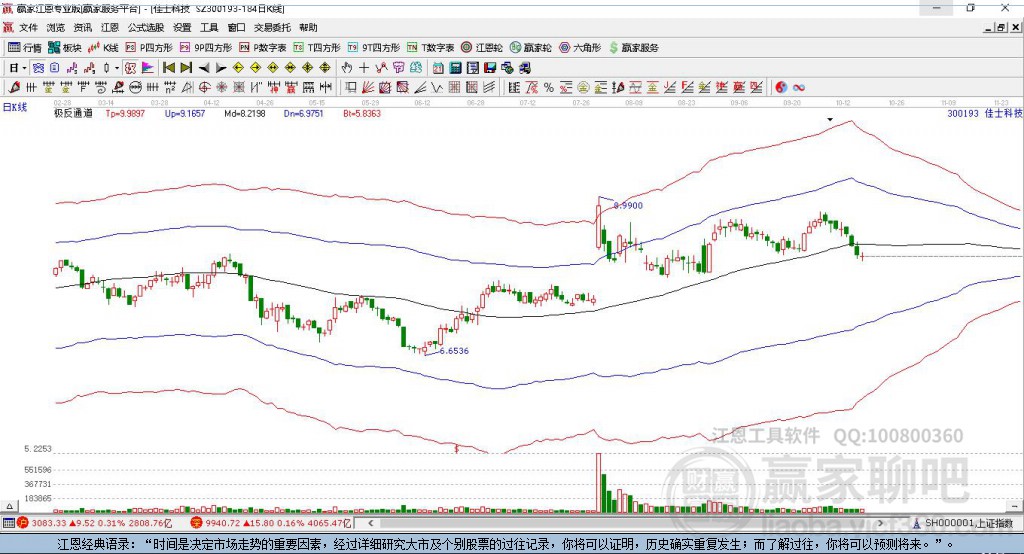Open the T四方形 tool
Viewport: 1024px width, 554px height.
pyautogui.click(x=317, y=48)
